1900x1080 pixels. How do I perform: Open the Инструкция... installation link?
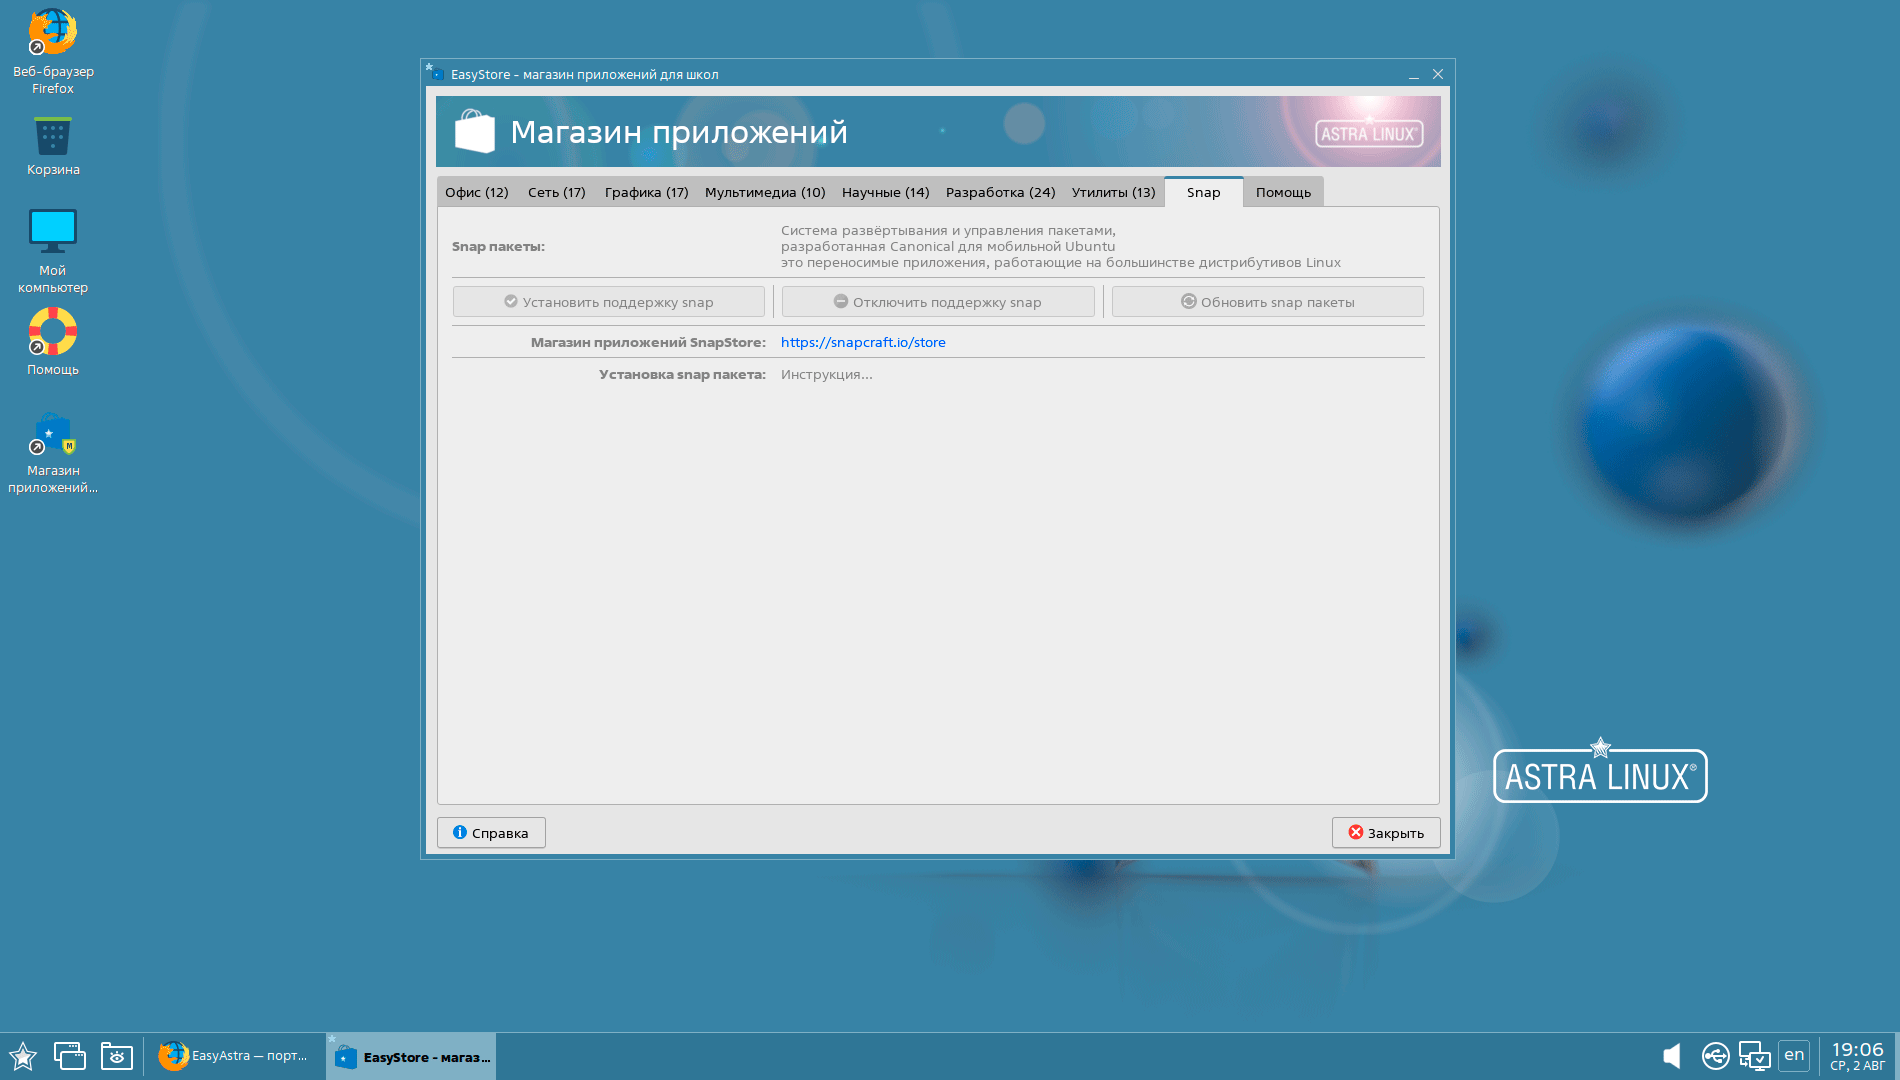(x=826, y=374)
